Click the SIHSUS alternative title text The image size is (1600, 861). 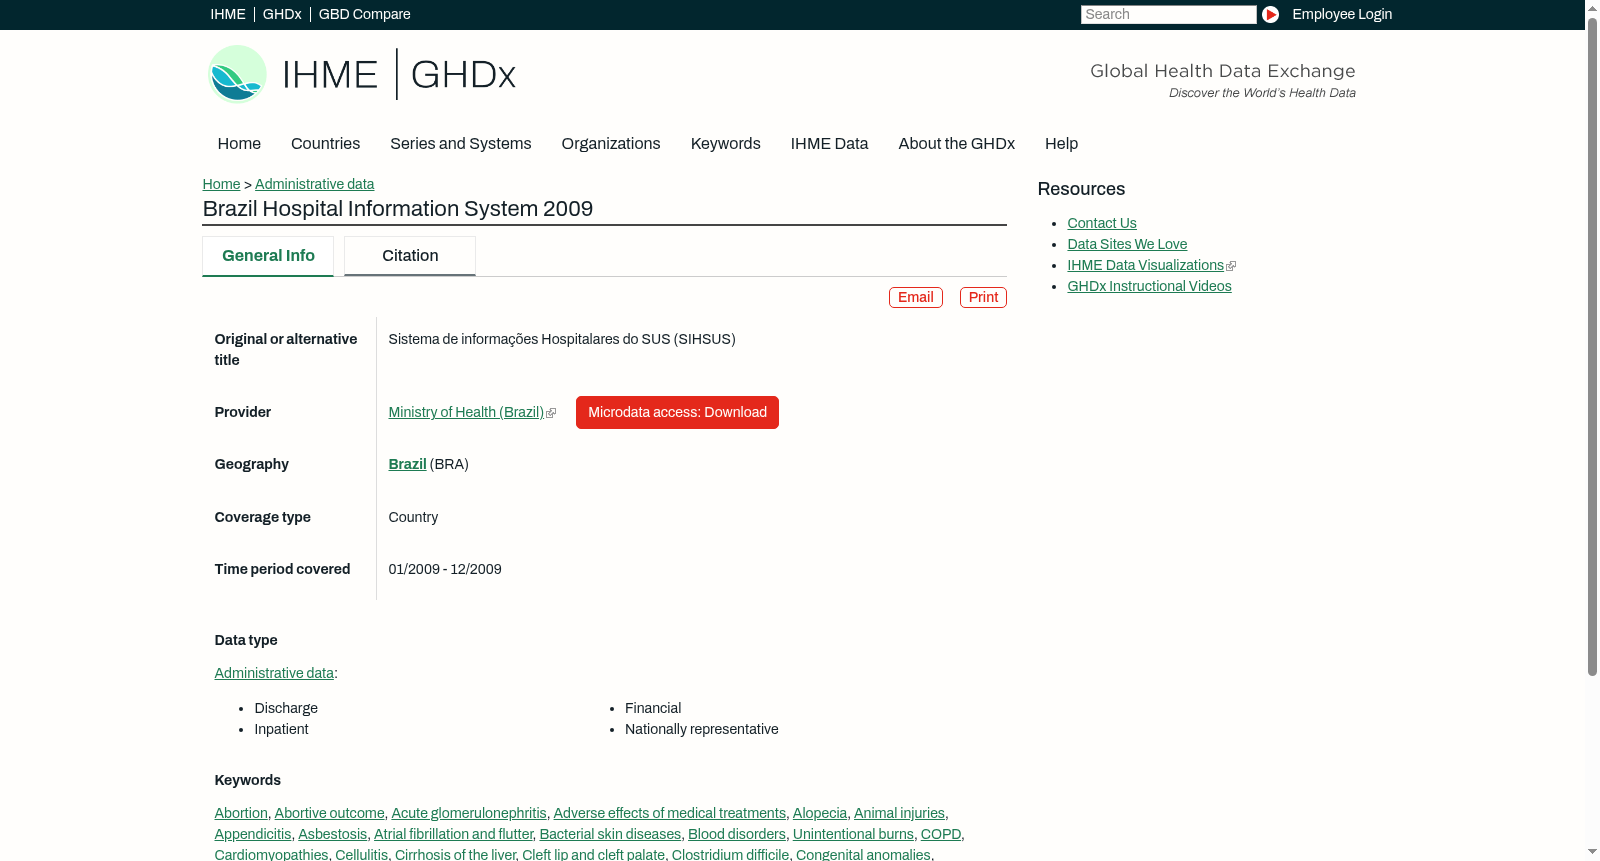(562, 339)
